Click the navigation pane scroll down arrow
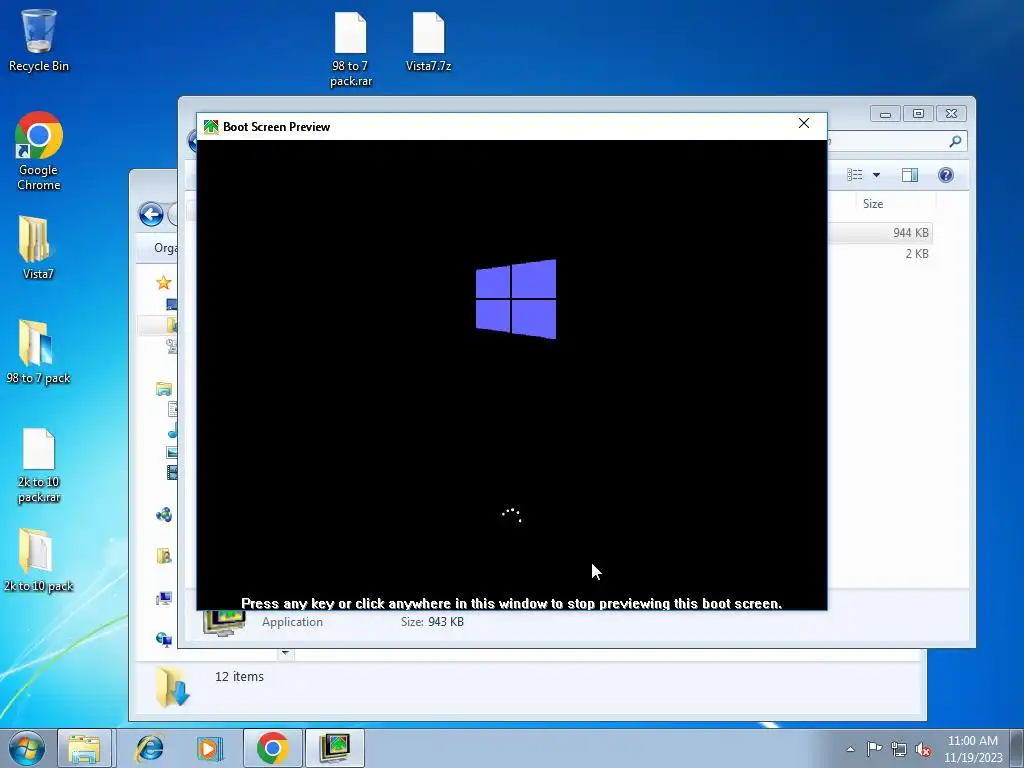The width and height of the screenshot is (1024, 768). pyautogui.click(x=285, y=653)
